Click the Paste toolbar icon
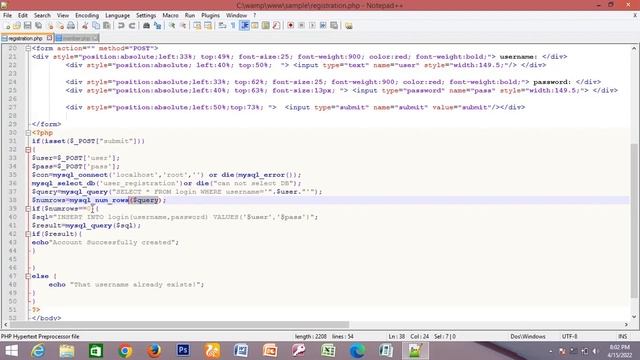This screenshot has height=360, width=640. 107,26
